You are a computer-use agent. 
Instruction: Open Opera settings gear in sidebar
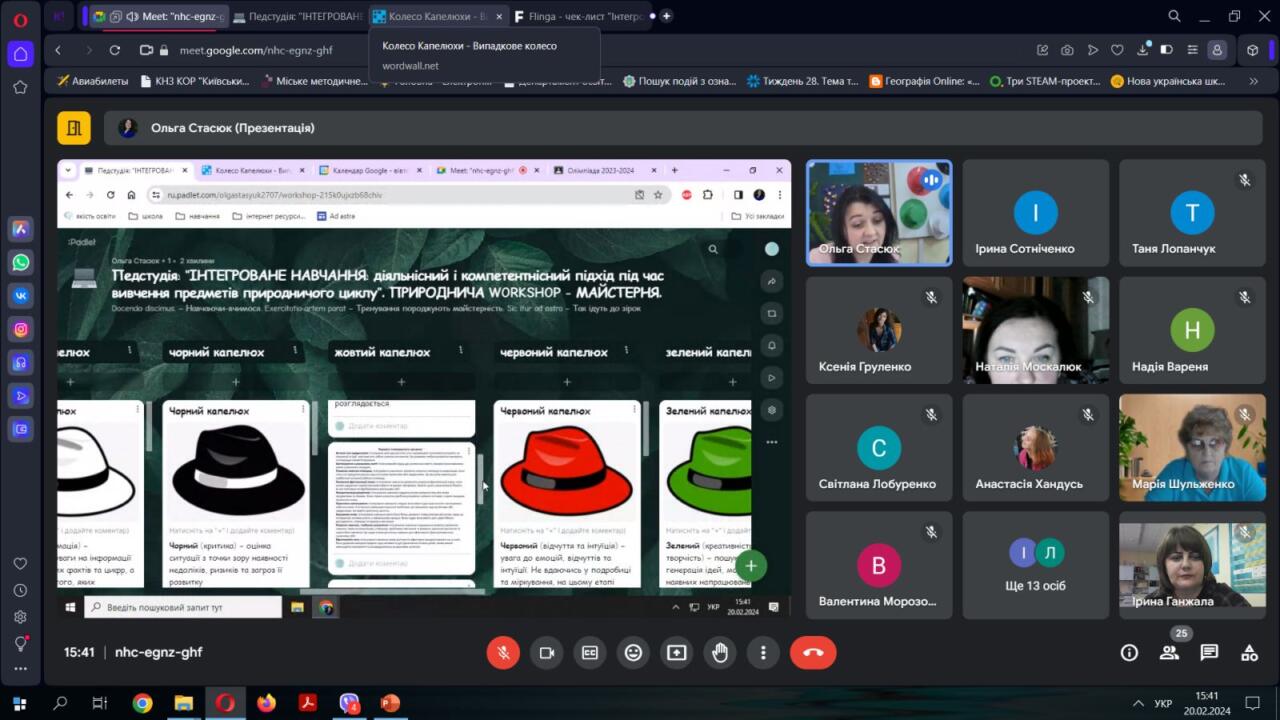click(20, 617)
